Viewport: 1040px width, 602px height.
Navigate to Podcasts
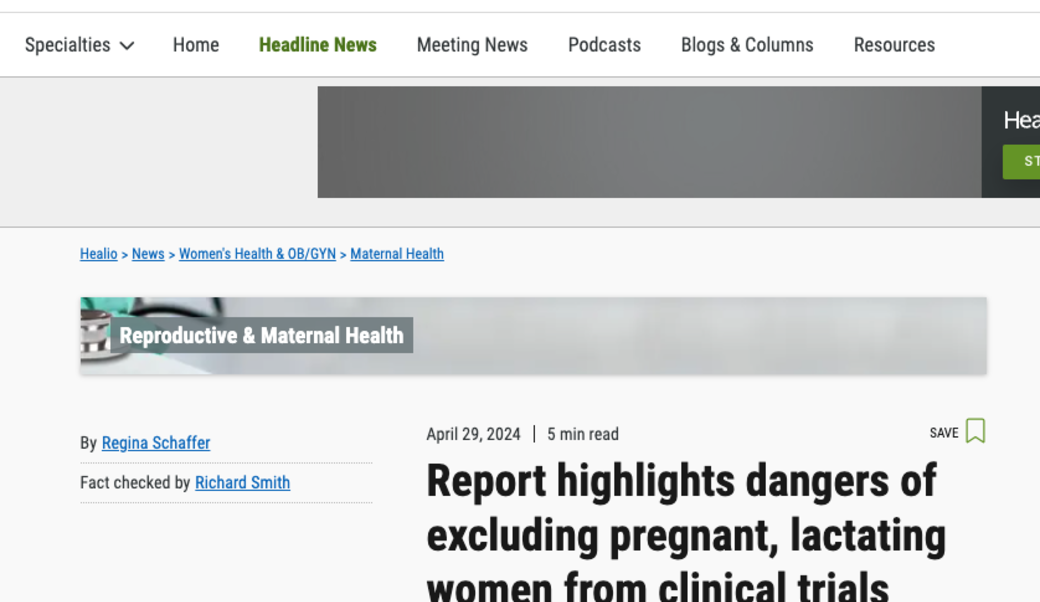[604, 45]
